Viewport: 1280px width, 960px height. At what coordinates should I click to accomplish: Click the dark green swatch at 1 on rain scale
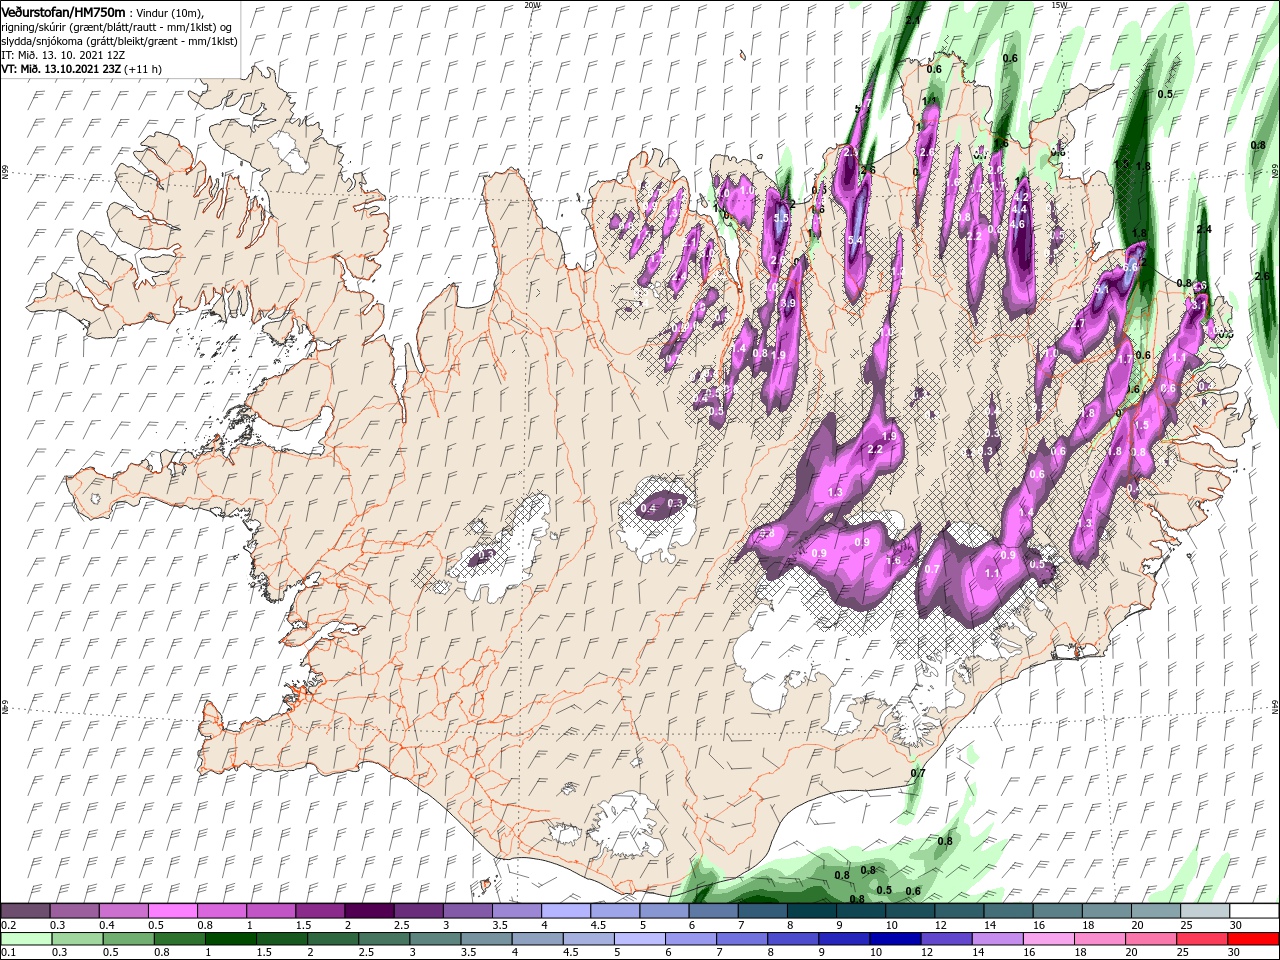[230, 939]
